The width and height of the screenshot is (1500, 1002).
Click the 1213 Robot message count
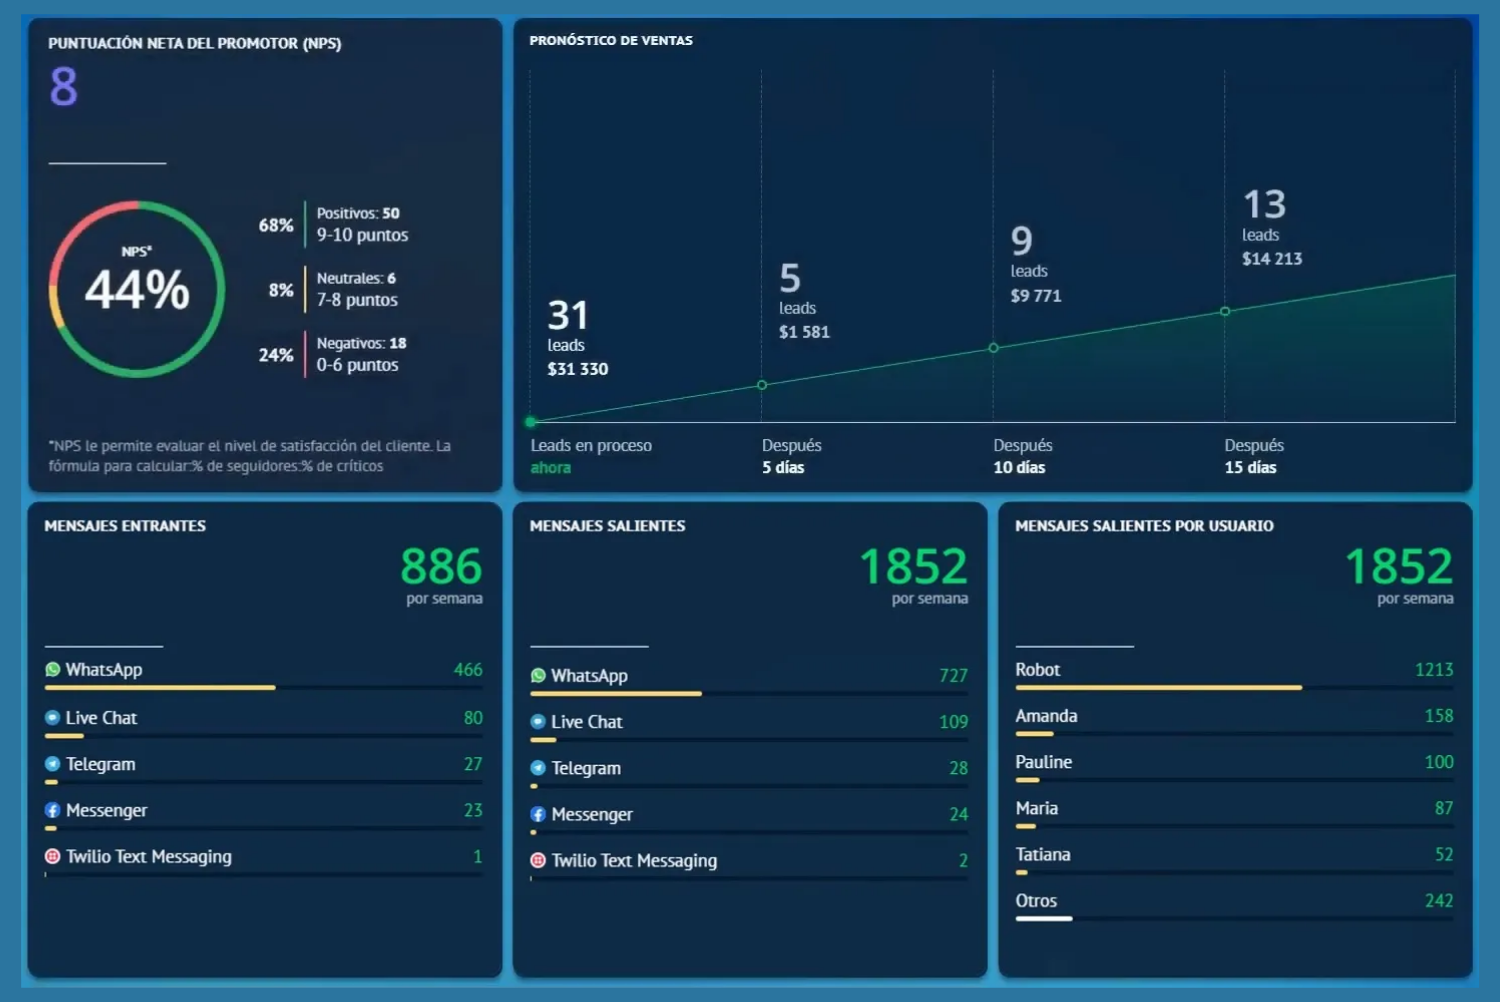coord(1434,670)
